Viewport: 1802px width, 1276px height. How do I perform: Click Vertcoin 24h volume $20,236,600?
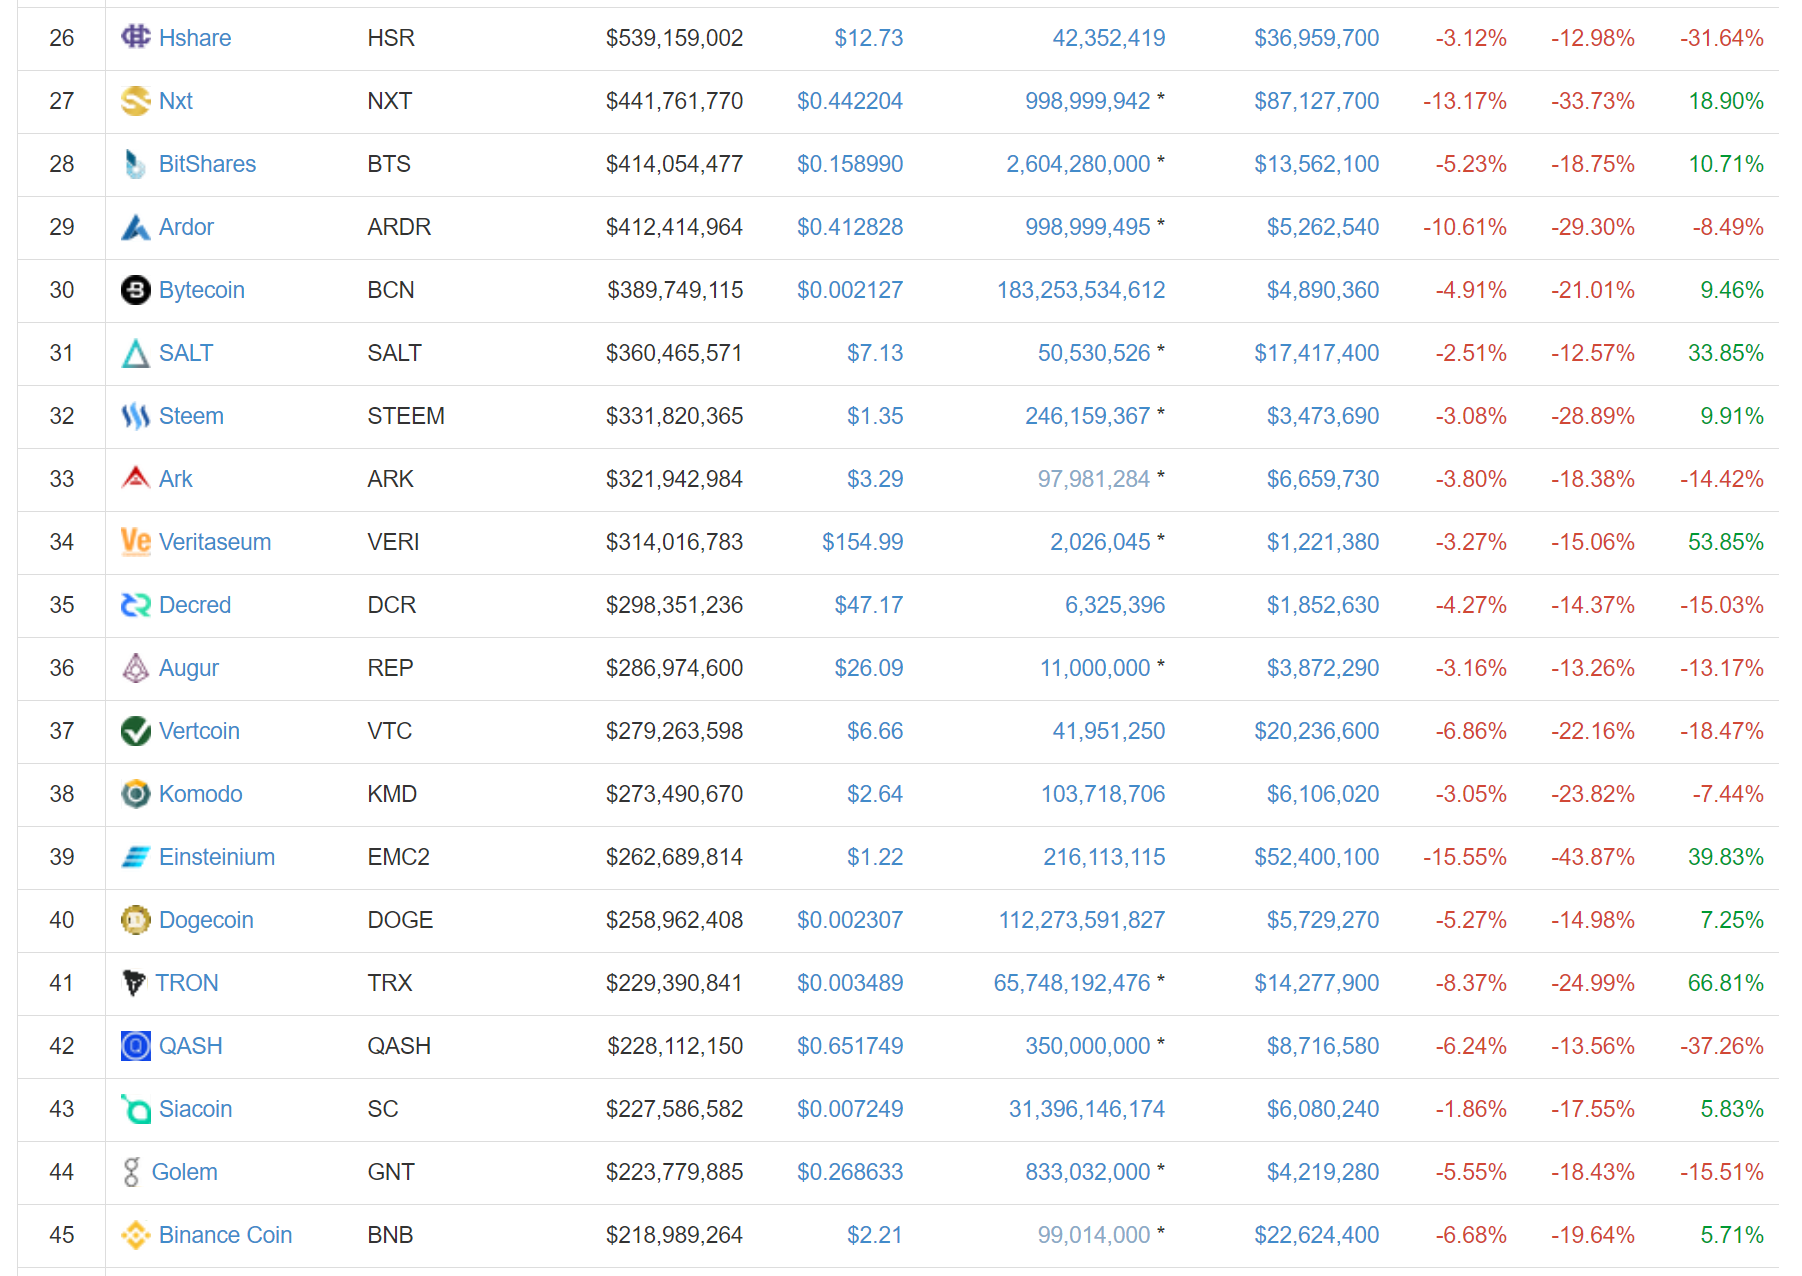coord(1317,731)
